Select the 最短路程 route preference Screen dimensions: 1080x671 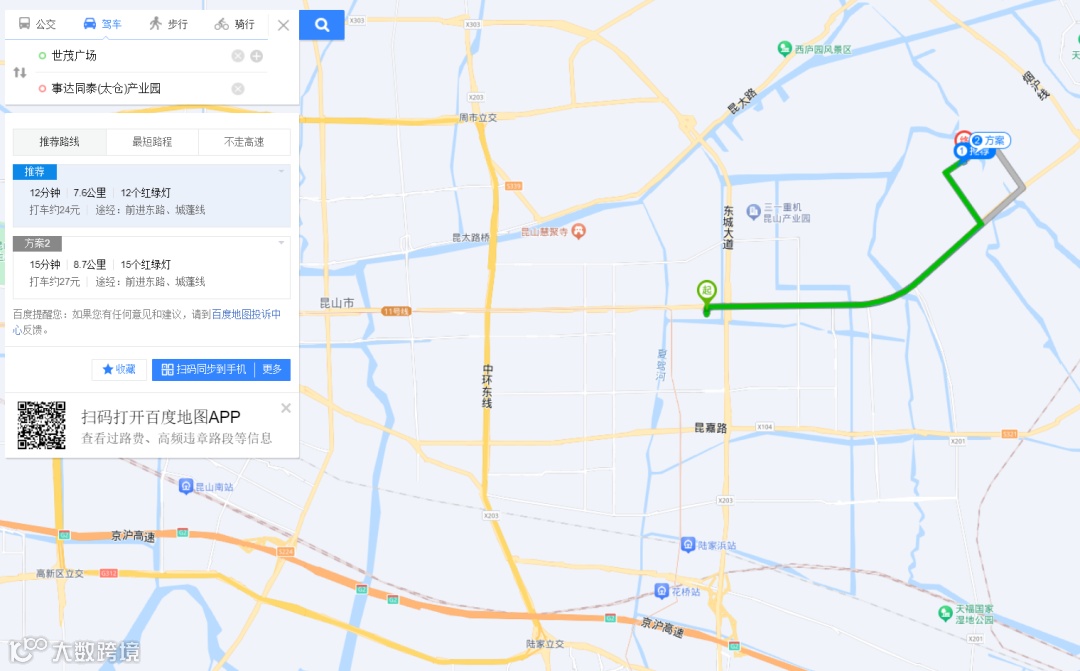152,142
